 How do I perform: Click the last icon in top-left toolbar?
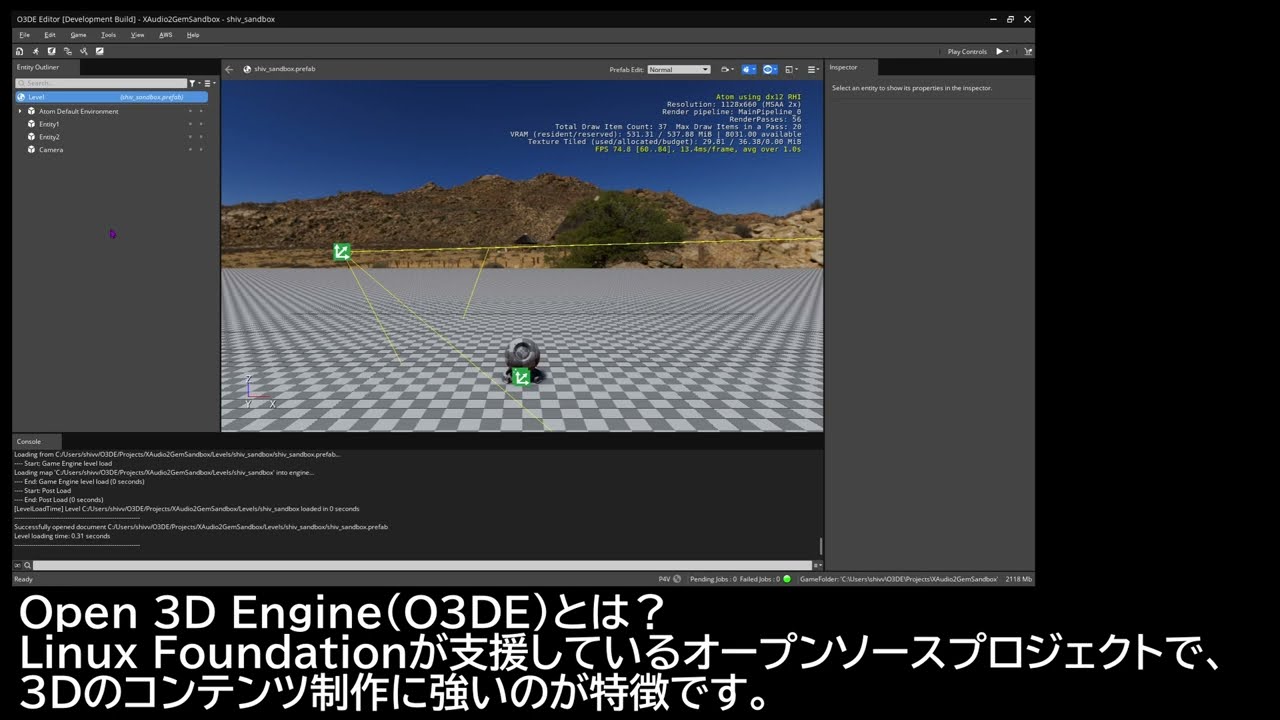pos(100,51)
